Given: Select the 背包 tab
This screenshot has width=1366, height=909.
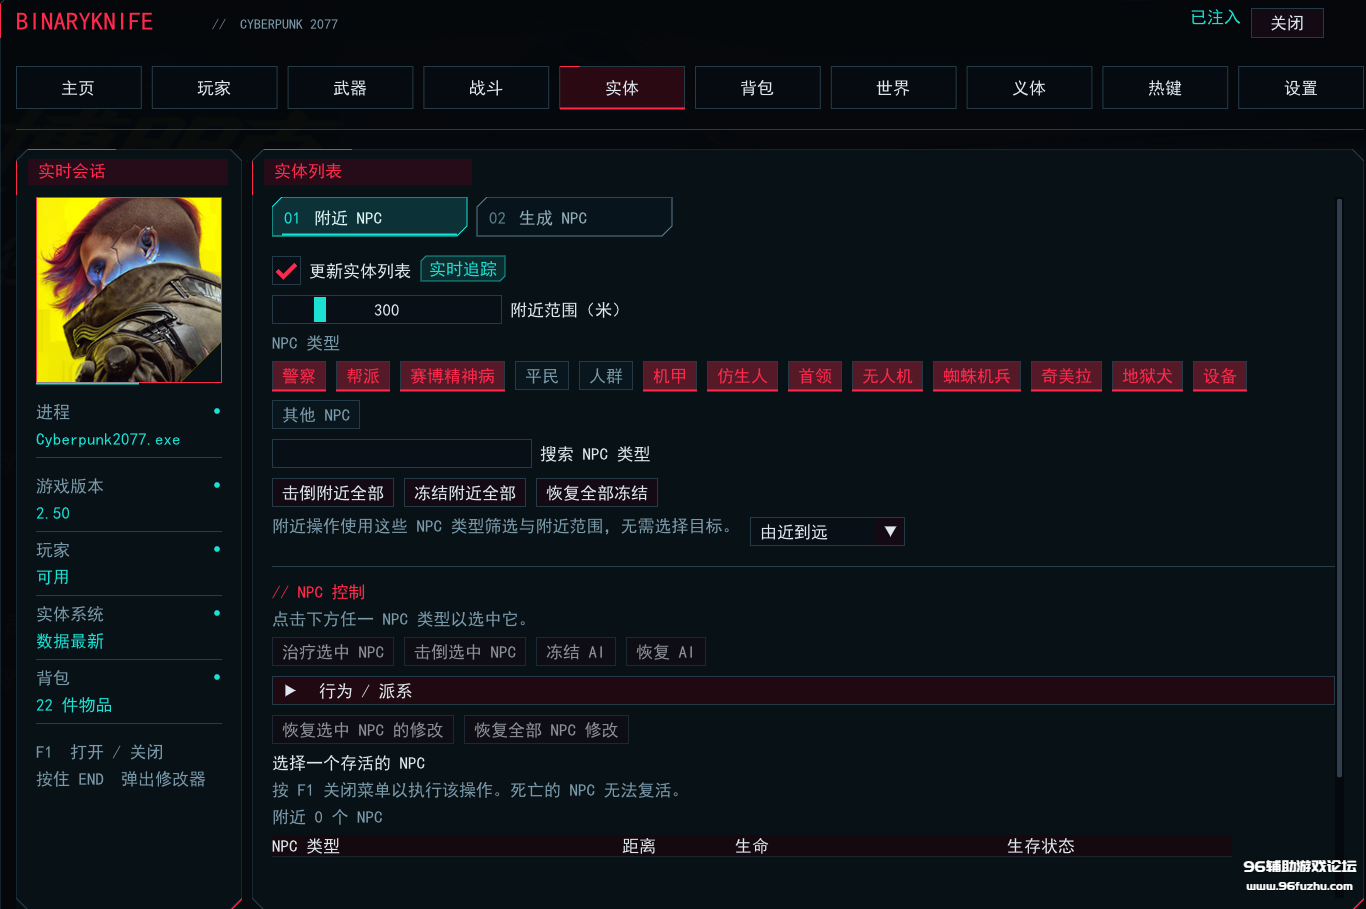Looking at the screenshot, I should tap(757, 88).
